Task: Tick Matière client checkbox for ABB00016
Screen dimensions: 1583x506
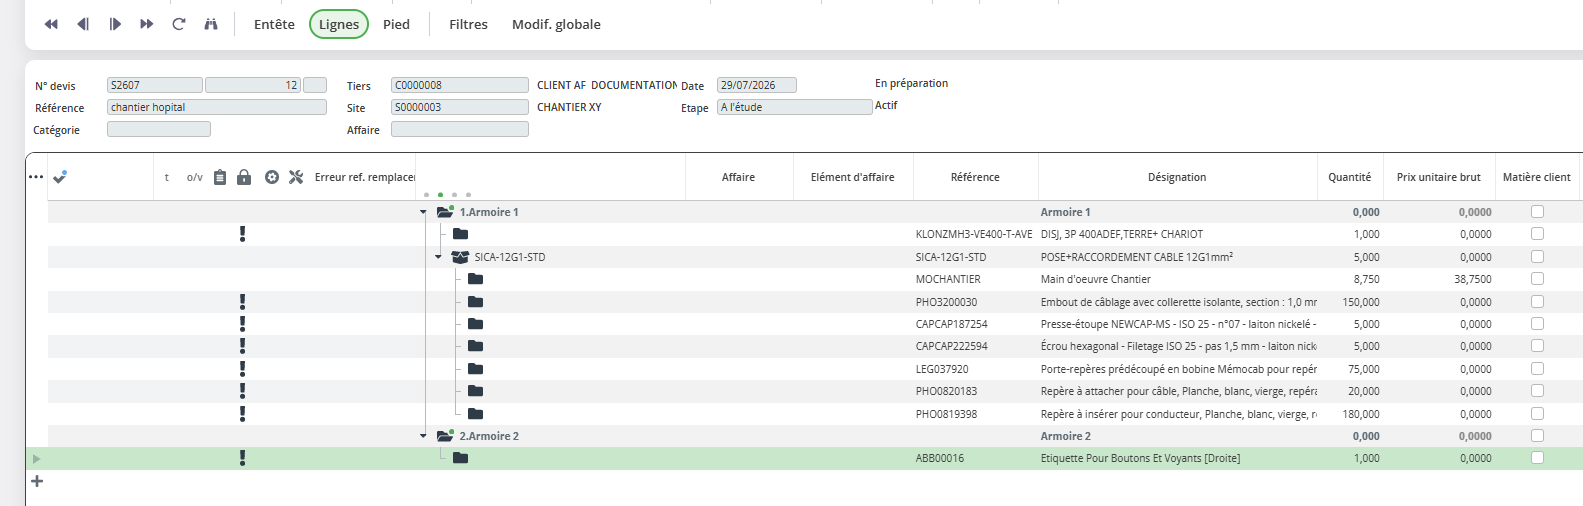Action: pos(1537,458)
